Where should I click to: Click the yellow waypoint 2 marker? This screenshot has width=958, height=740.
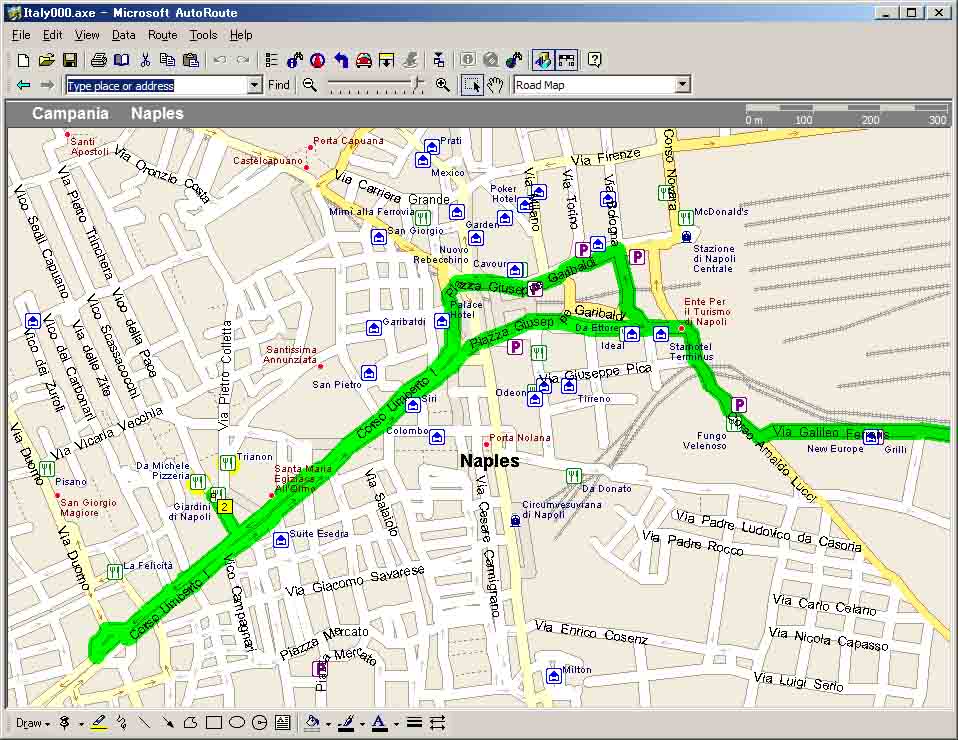pos(225,507)
